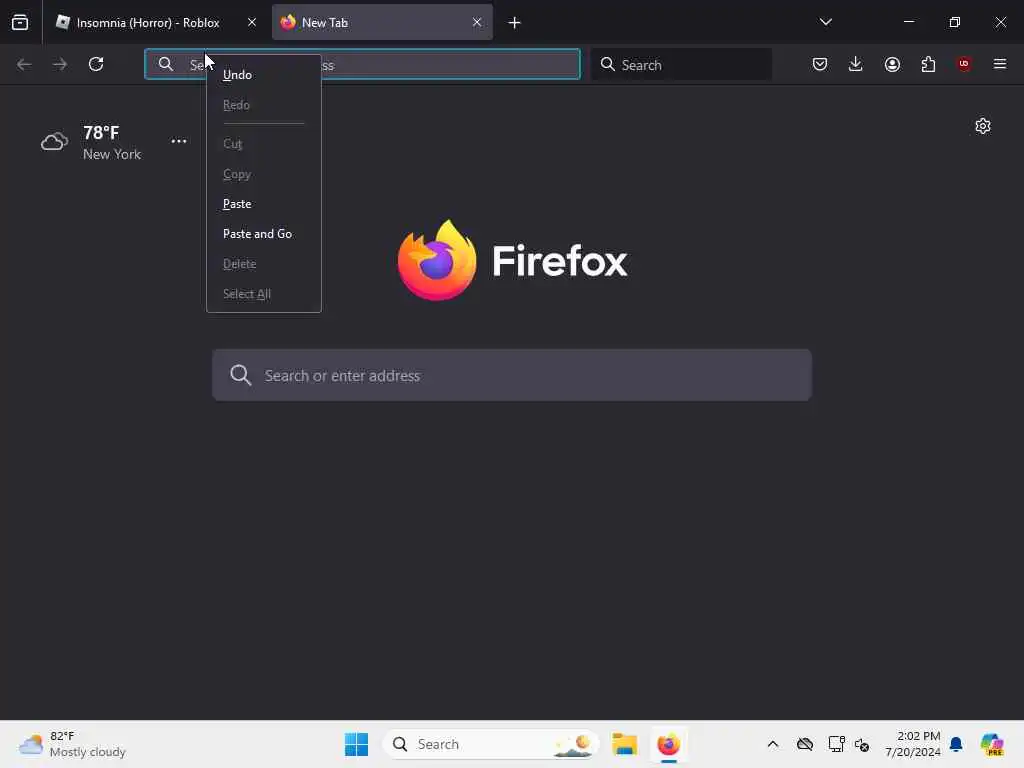Open new tab page settings gear
This screenshot has height=768, width=1024.
coord(983,126)
